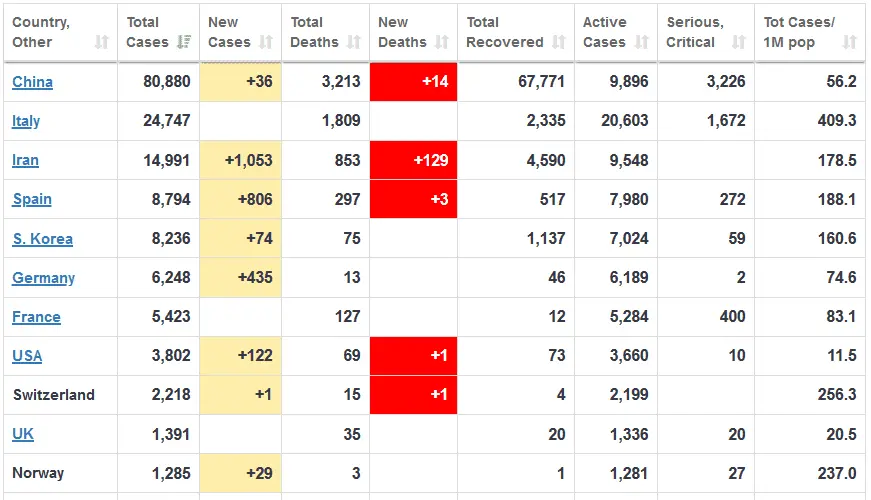Image resolution: width=871 pixels, height=500 pixels.
Task: Open the UK country link
Action: [x=23, y=434]
